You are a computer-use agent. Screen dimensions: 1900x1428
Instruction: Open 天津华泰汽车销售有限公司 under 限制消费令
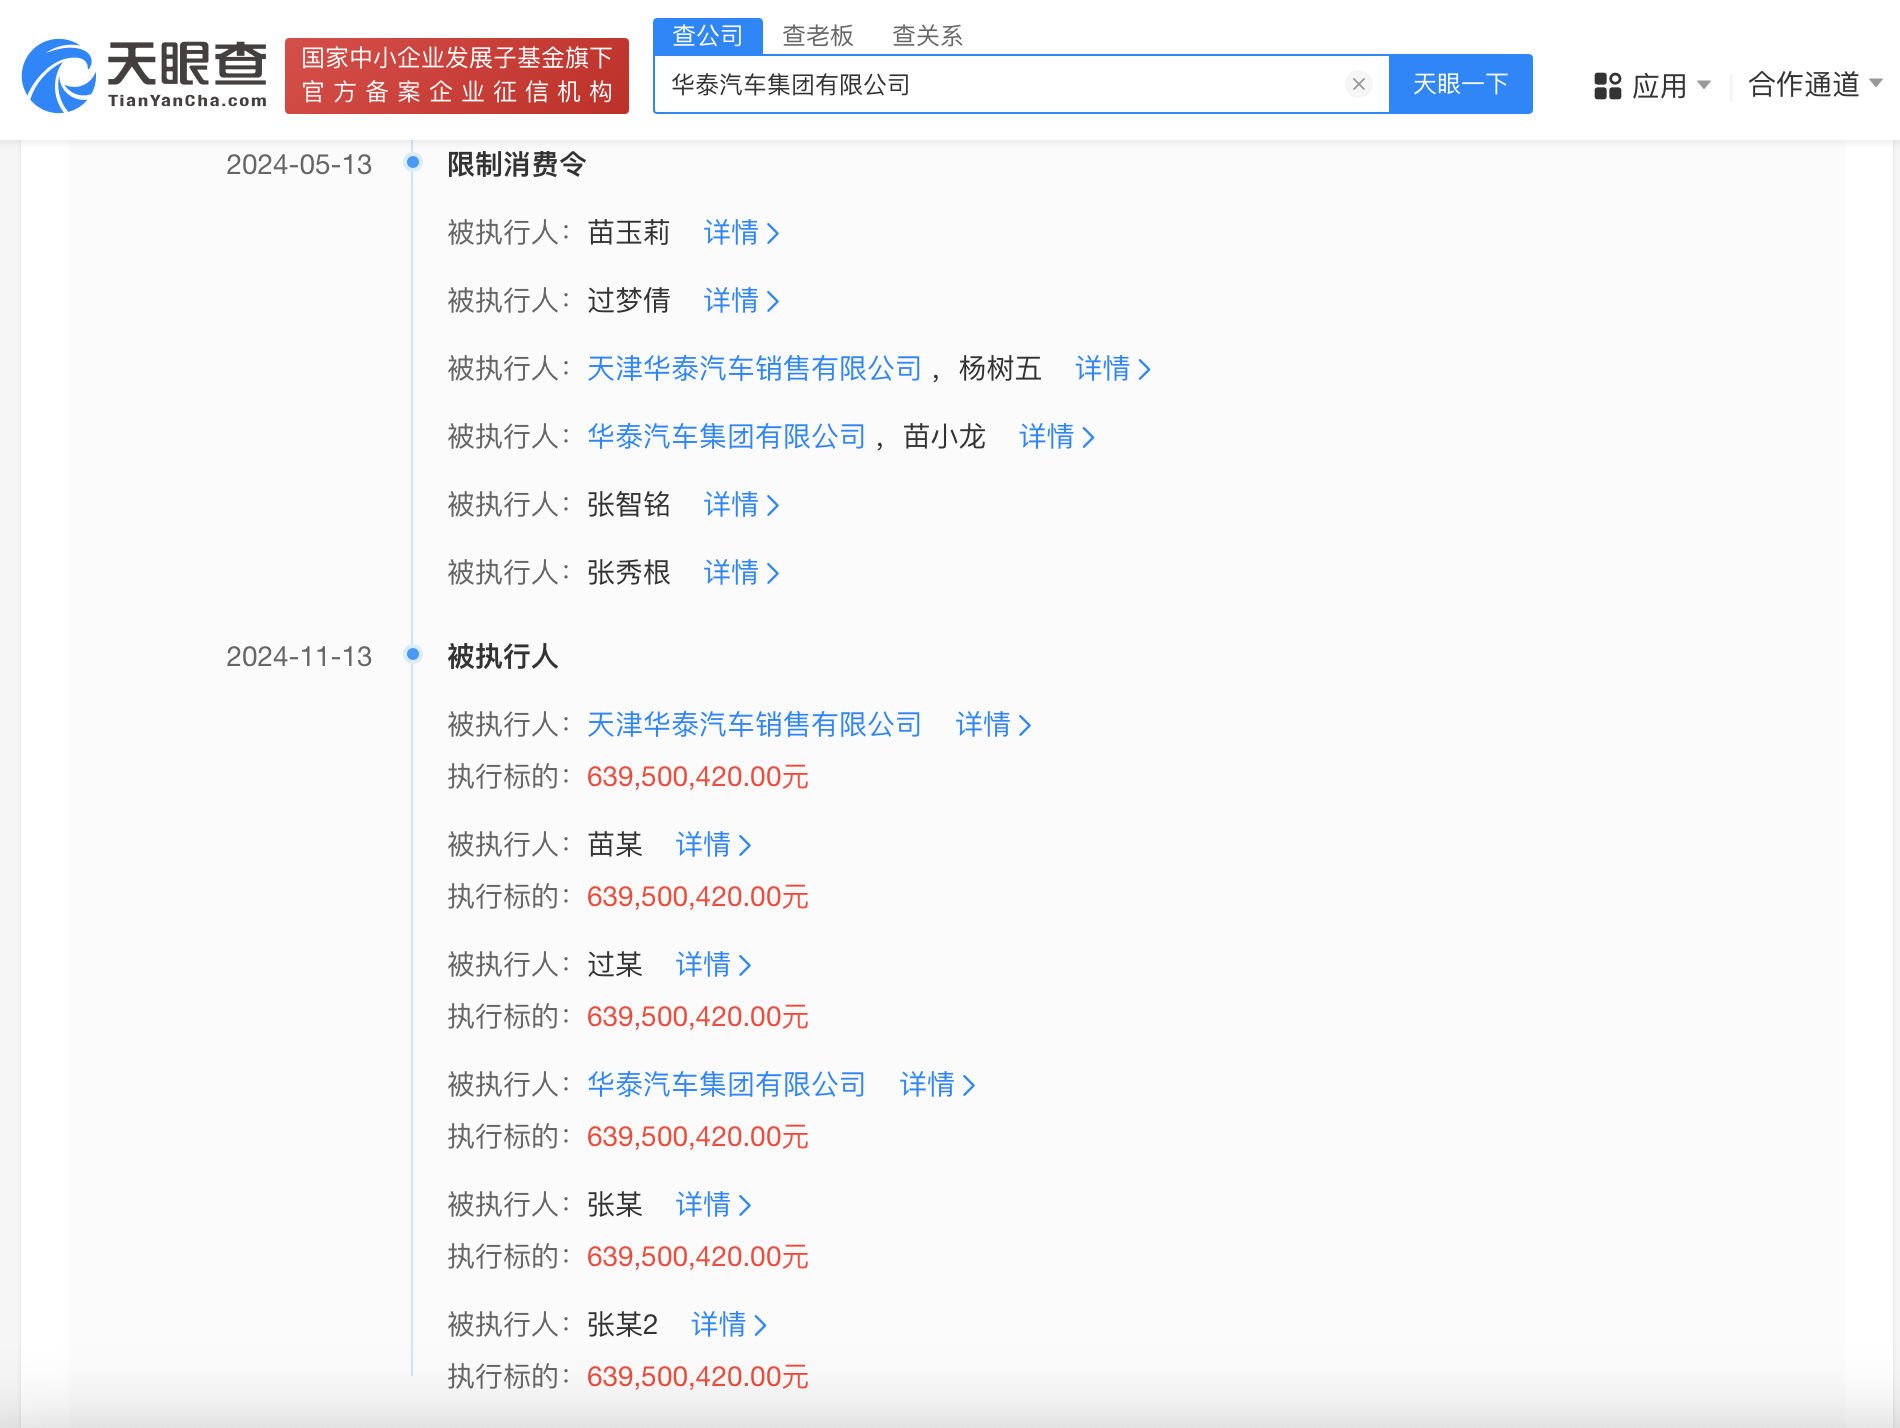point(754,369)
